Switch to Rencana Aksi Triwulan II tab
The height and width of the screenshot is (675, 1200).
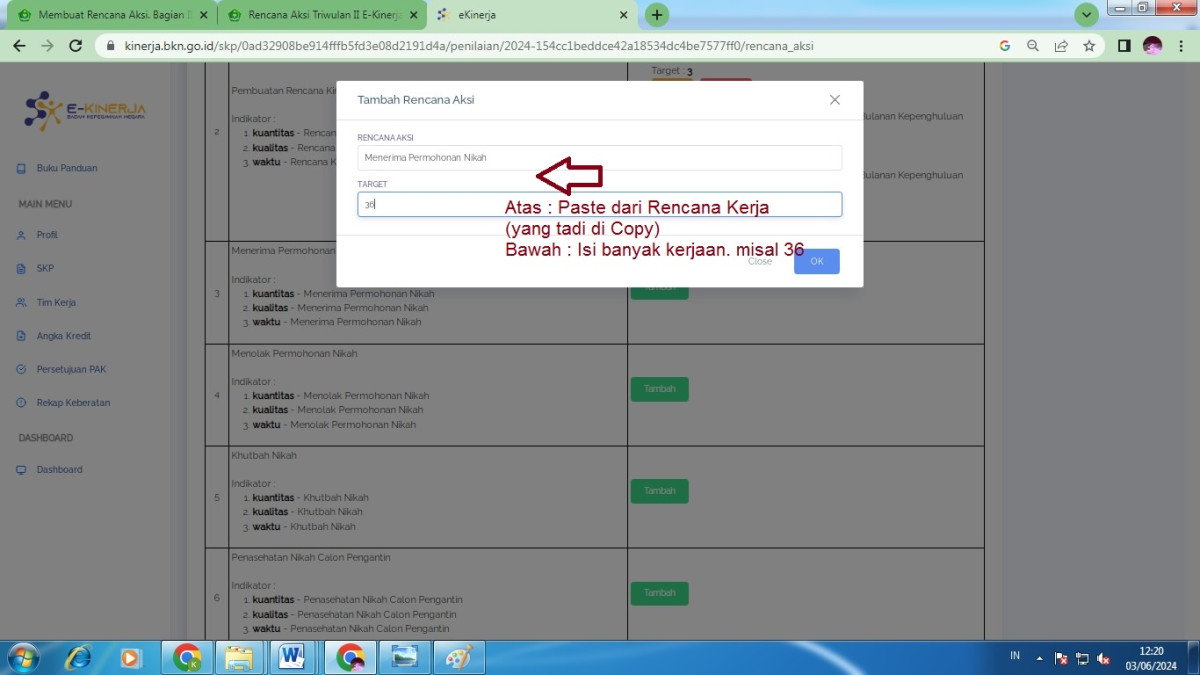(322, 15)
